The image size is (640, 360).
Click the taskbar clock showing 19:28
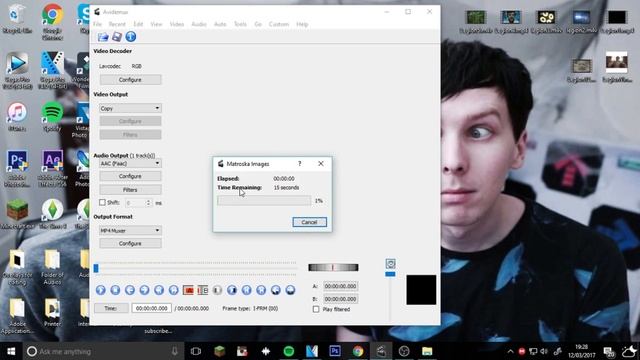click(x=581, y=351)
